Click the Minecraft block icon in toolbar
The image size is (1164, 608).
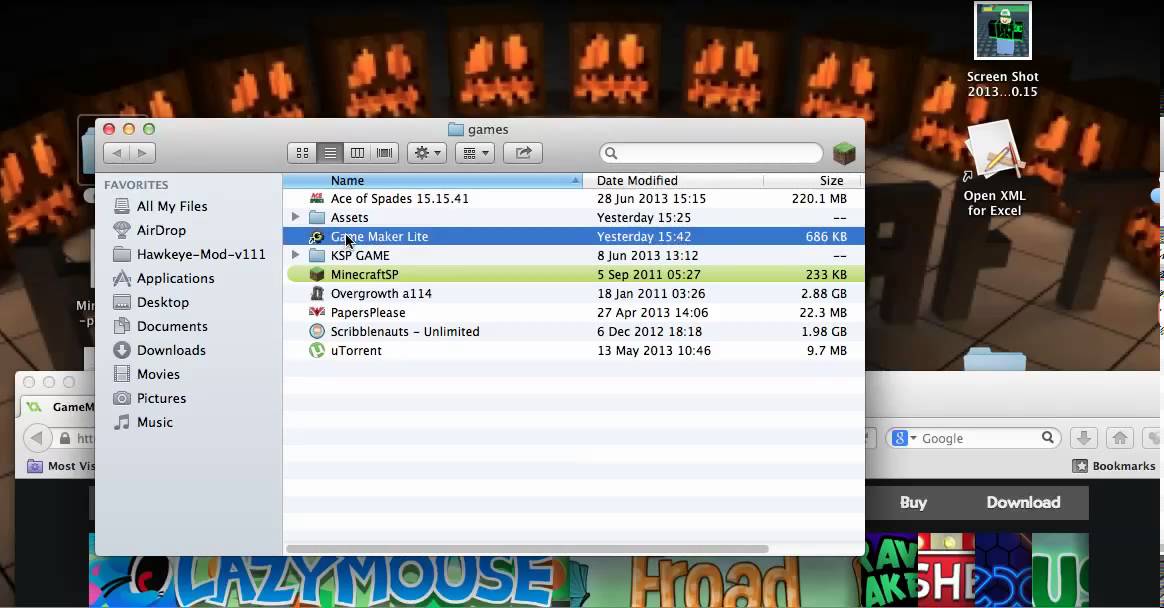(x=844, y=153)
